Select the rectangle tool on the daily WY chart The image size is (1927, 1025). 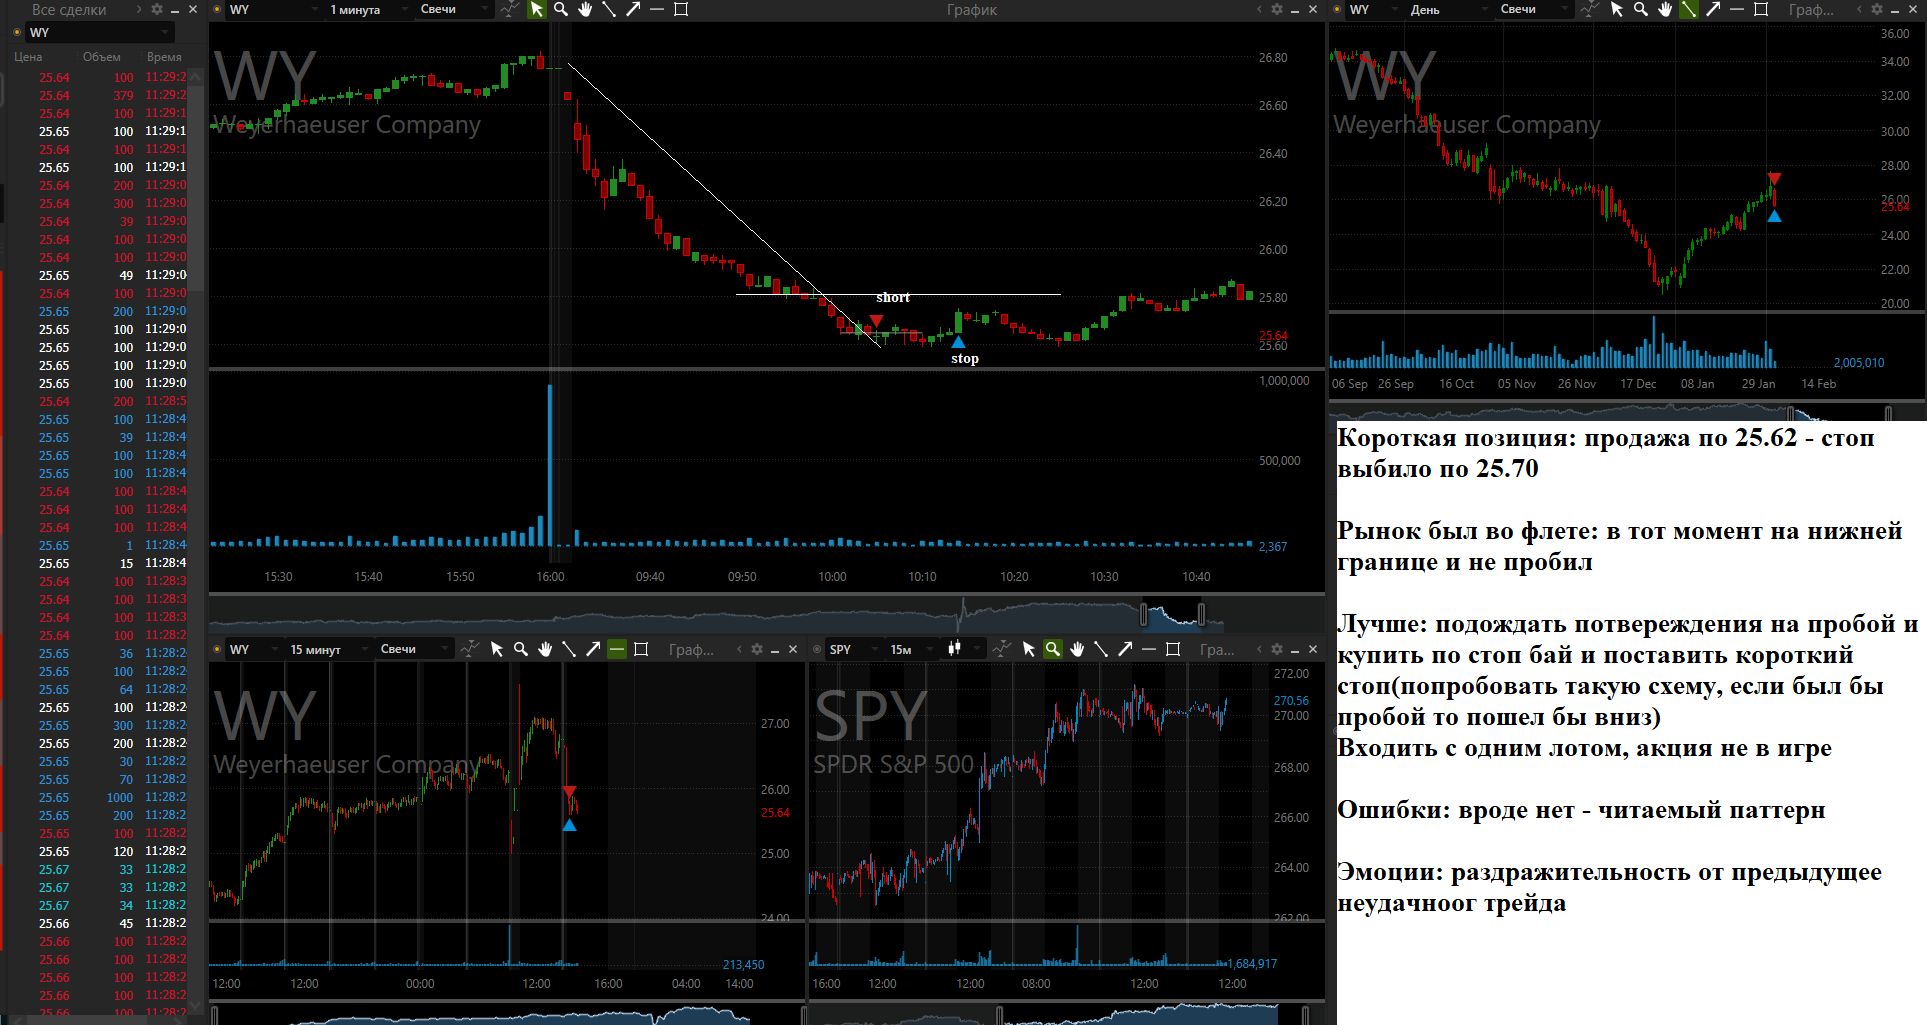pyautogui.click(x=1761, y=9)
